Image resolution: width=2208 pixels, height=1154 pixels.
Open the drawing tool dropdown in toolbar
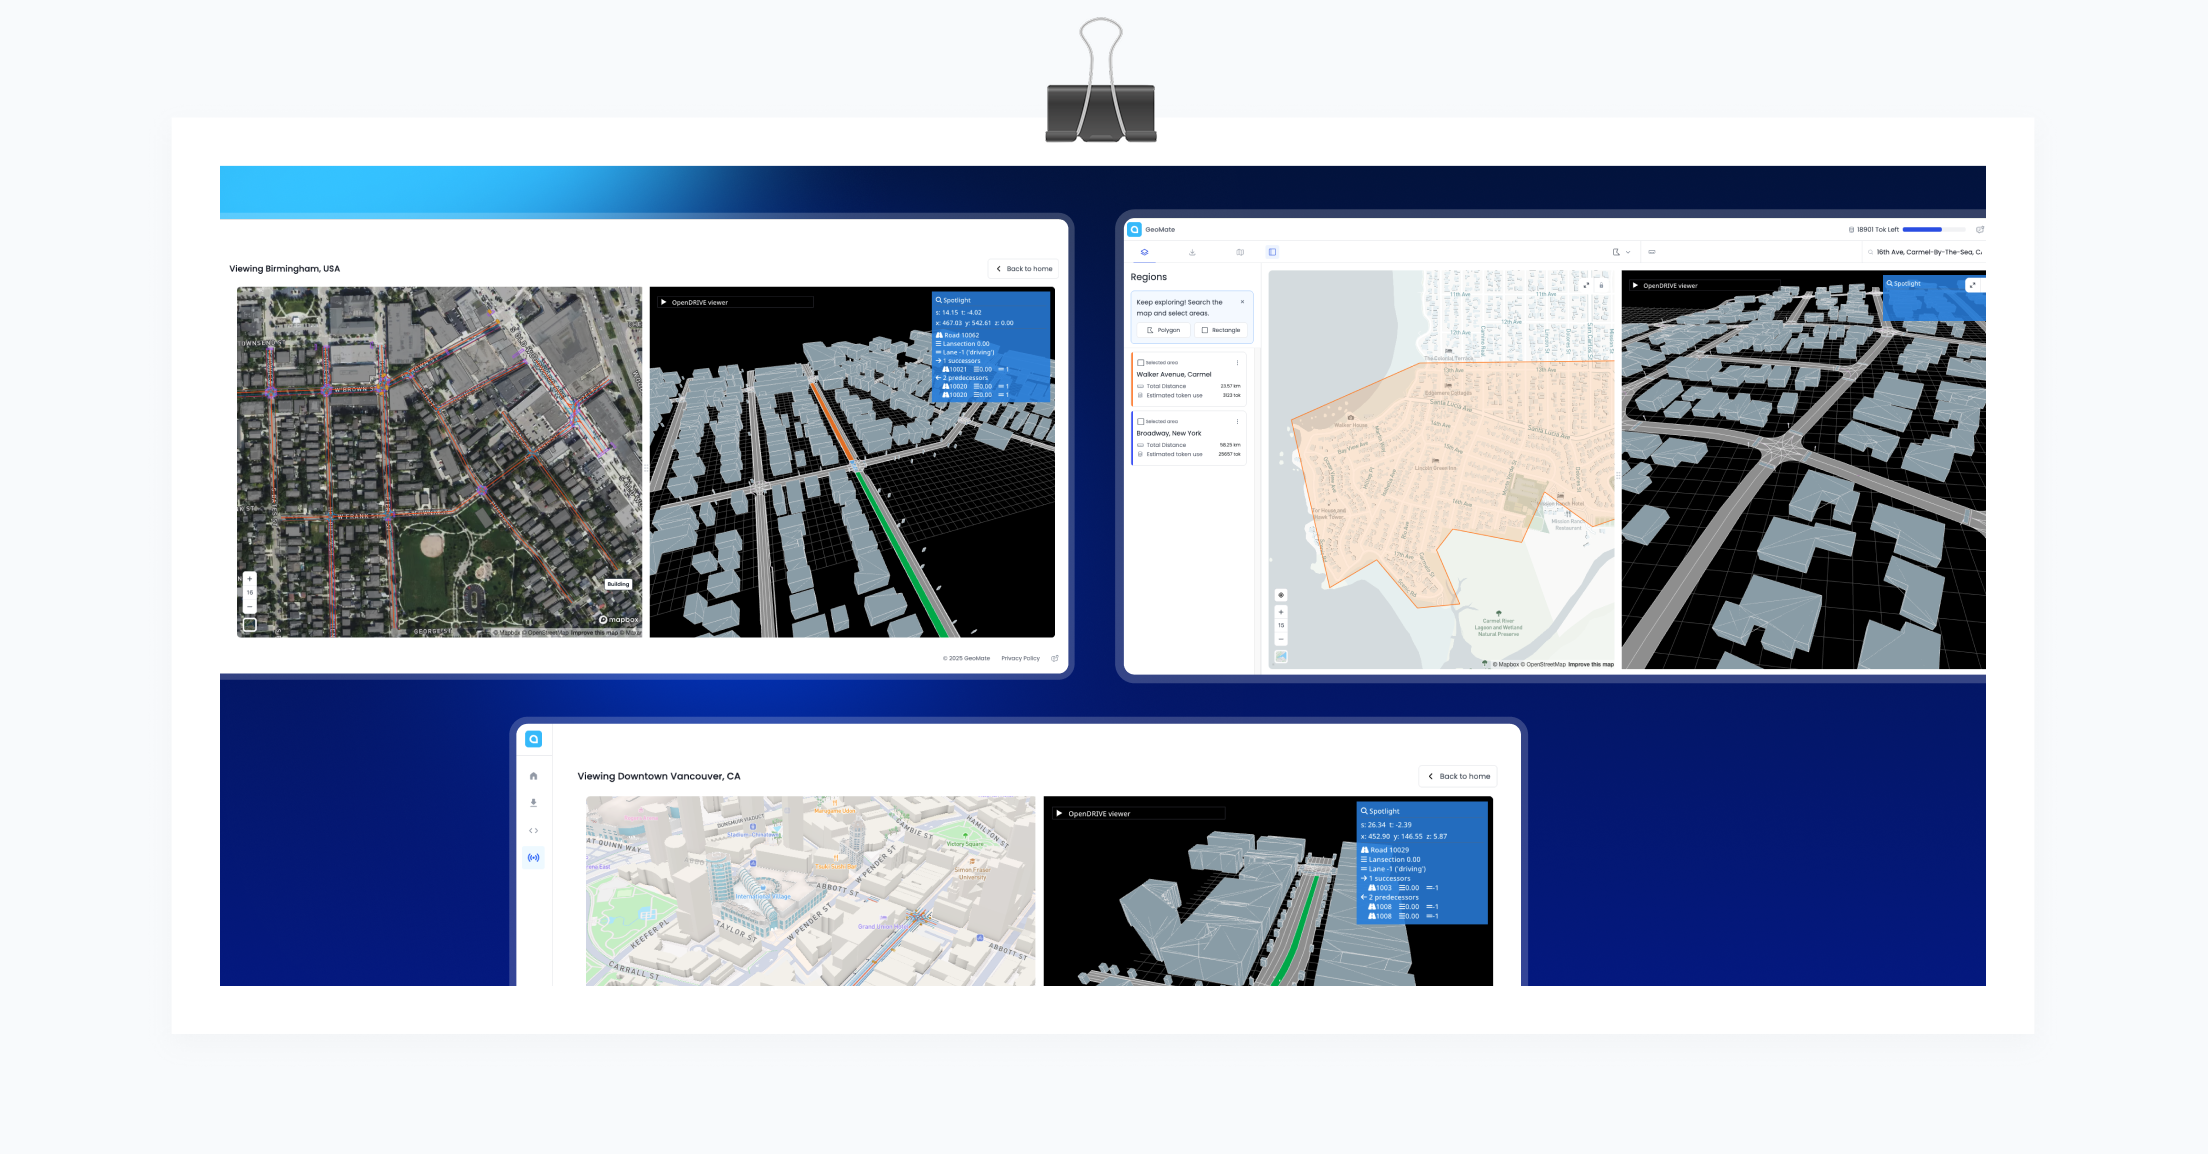click(x=1621, y=252)
